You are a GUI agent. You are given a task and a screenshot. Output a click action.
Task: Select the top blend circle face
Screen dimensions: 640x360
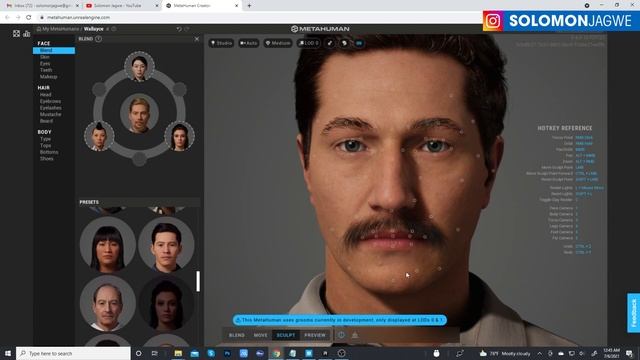pyautogui.click(x=139, y=66)
